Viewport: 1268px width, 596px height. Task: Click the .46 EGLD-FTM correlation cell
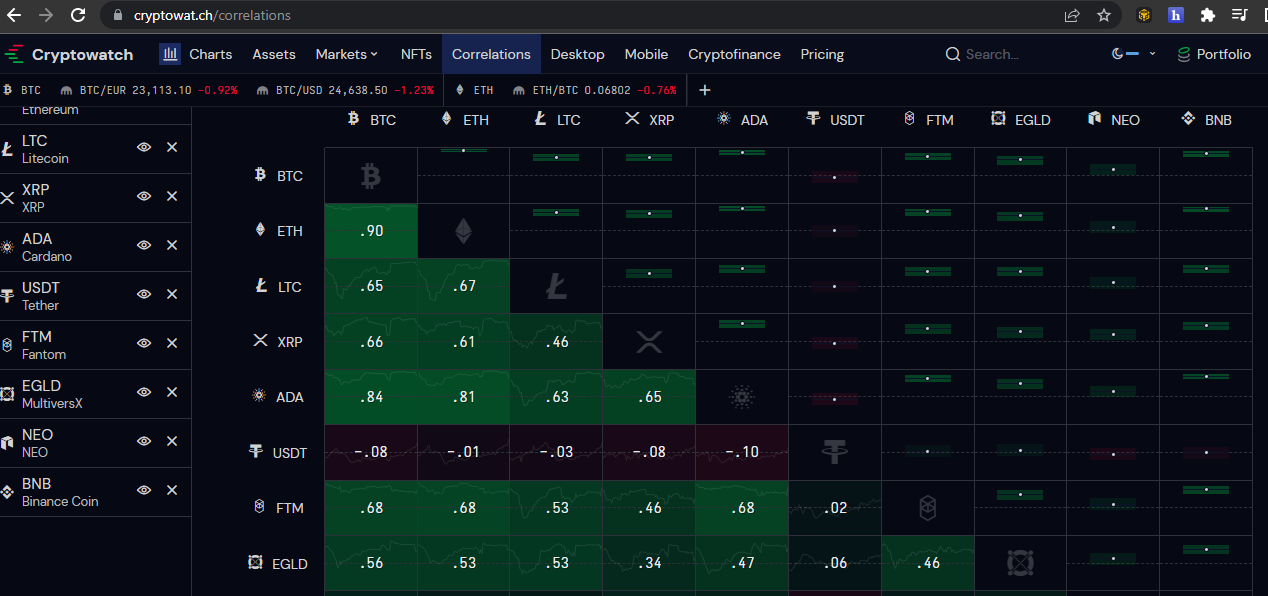click(928, 563)
